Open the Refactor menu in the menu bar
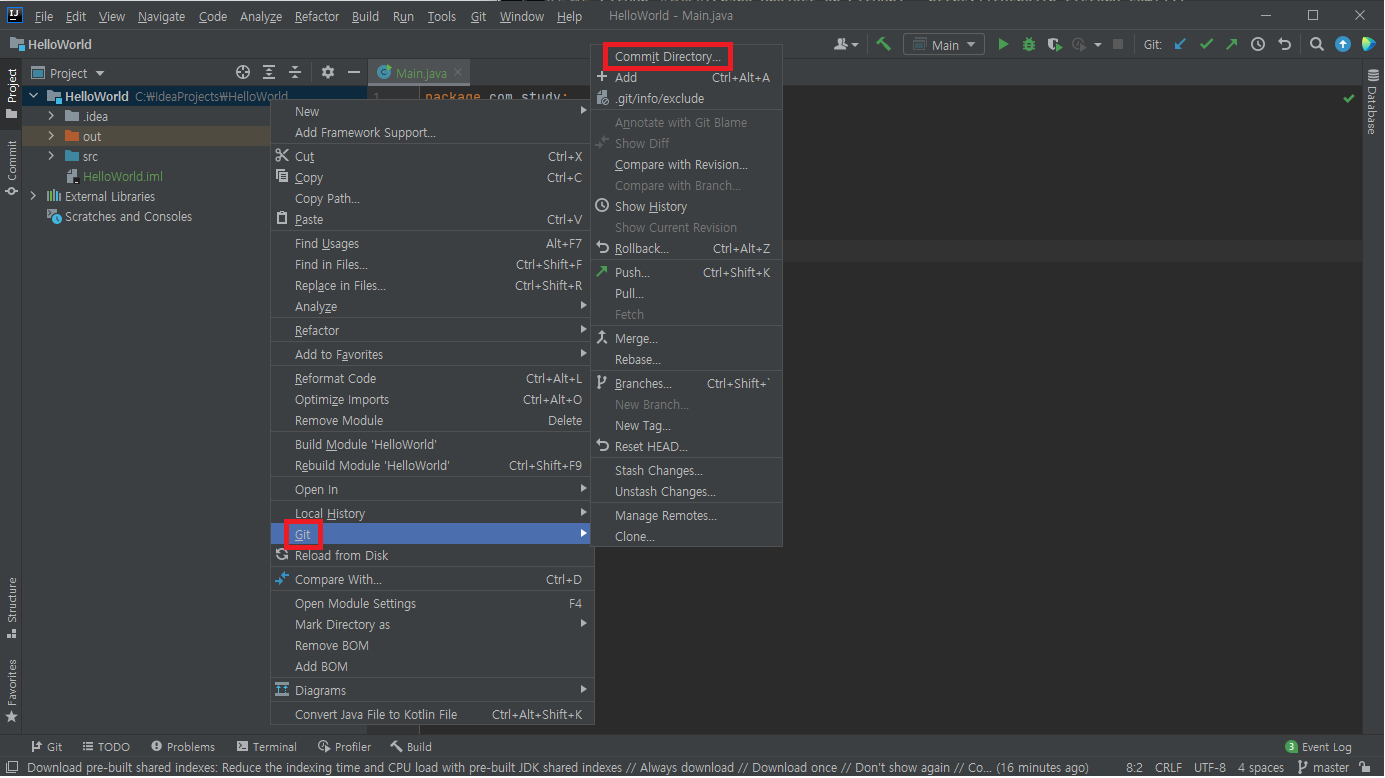 pyautogui.click(x=317, y=16)
